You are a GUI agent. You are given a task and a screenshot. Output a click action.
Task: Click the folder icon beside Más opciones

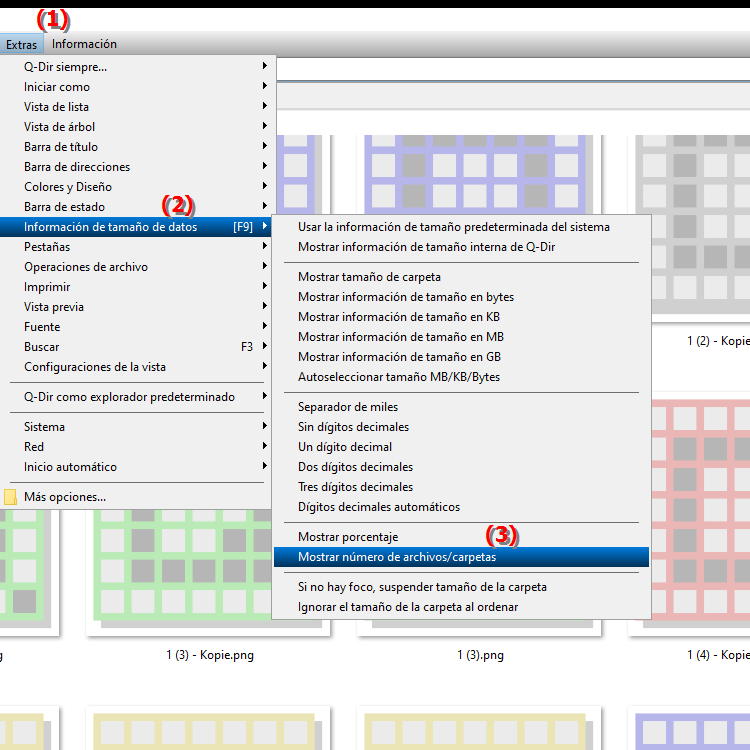tap(10, 497)
